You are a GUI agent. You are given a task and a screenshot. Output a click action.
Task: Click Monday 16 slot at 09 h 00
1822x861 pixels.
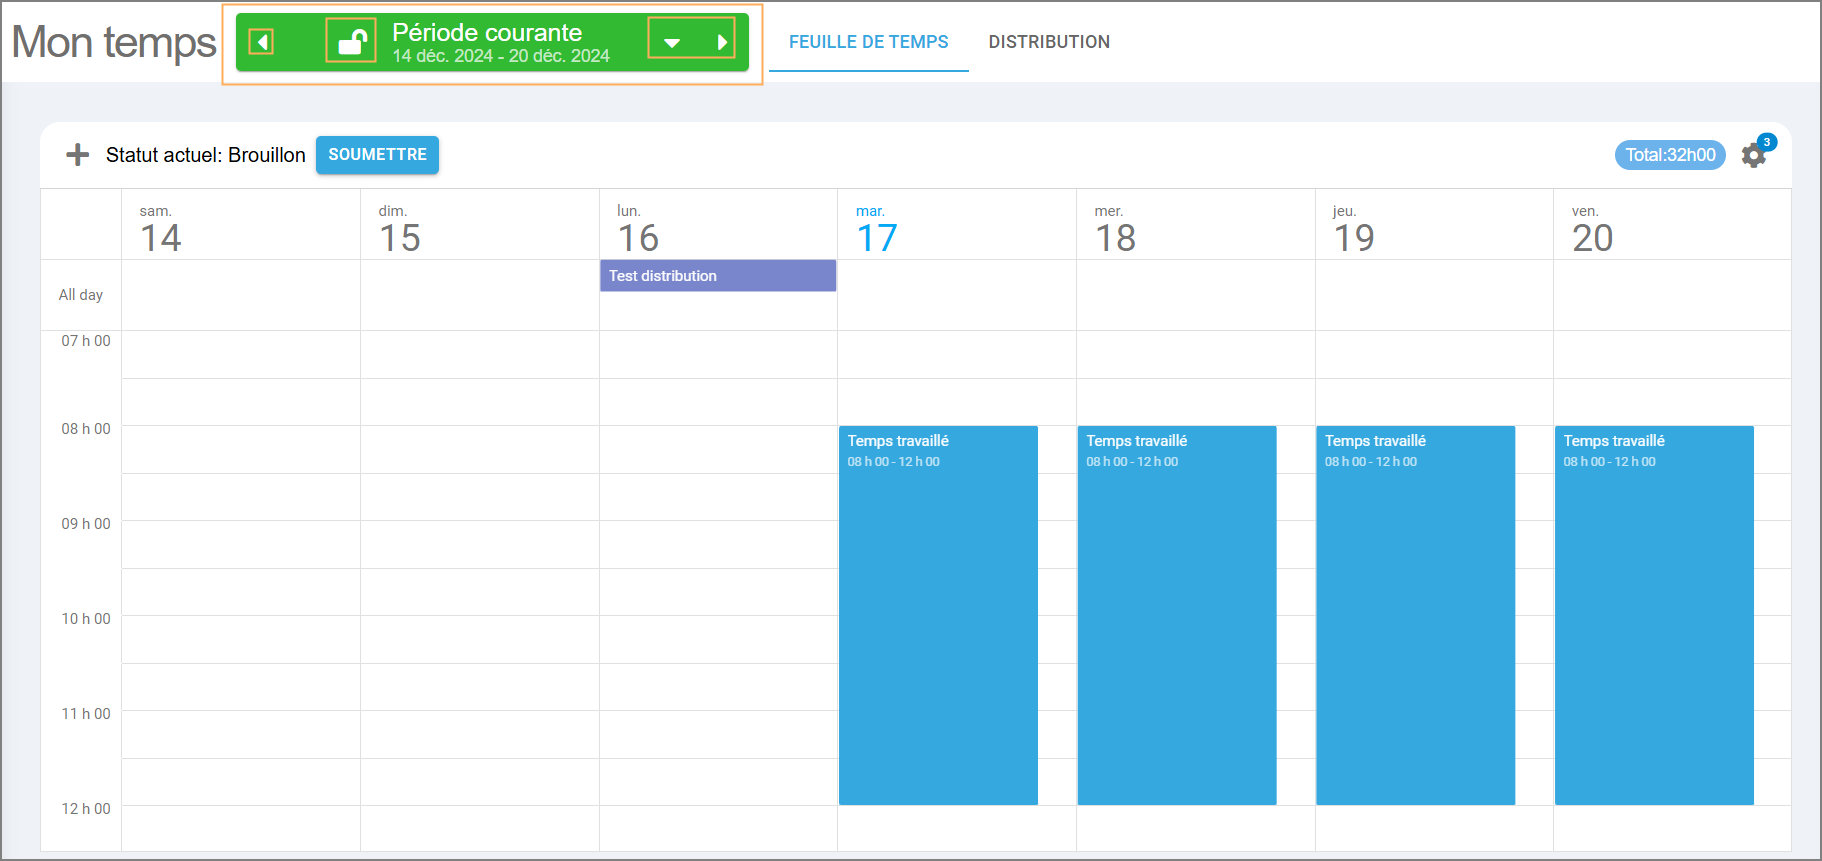718,544
